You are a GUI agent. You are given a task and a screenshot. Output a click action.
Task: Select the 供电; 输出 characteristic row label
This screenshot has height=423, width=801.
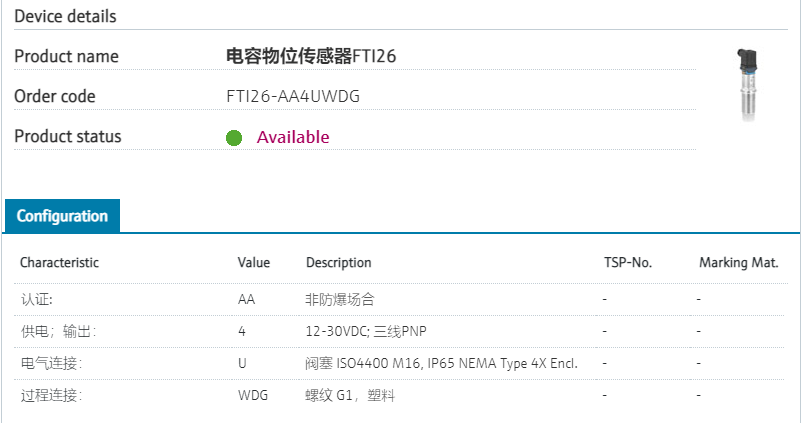[x=58, y=331]
